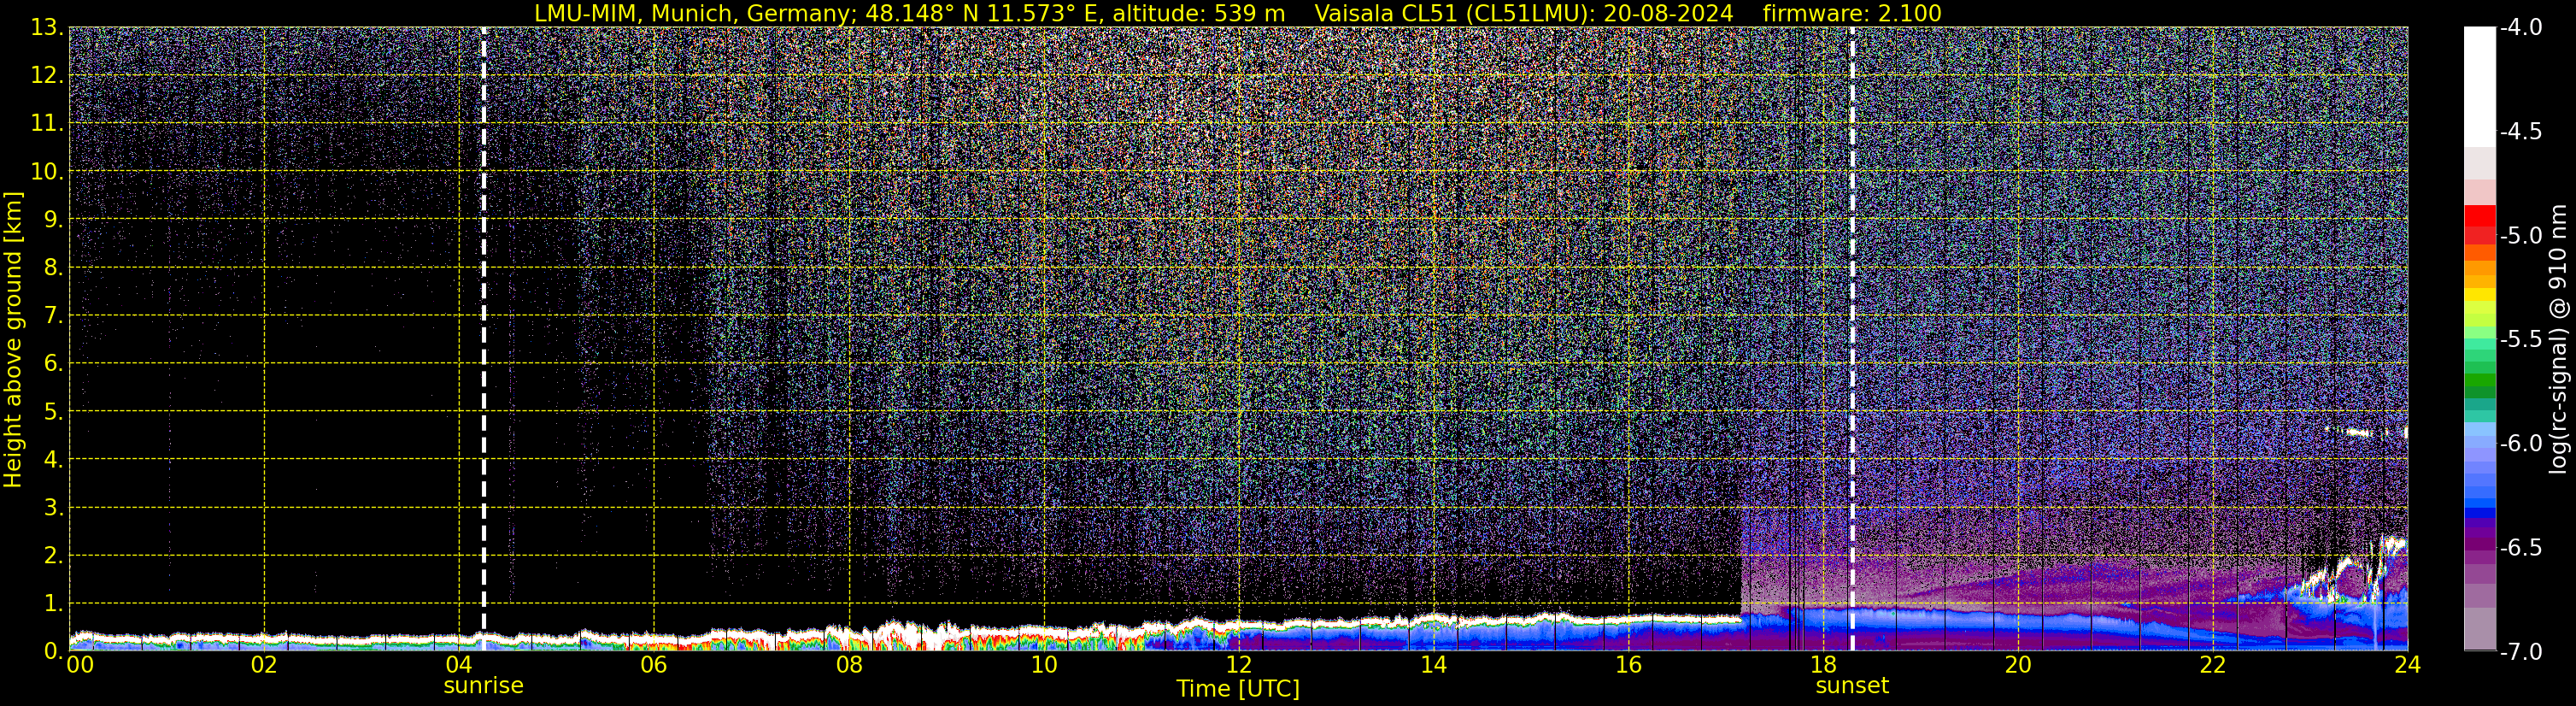Screen dimensions: 2576x706
Task: Click the '02' time tick label
Action: [x=264, y=665]
